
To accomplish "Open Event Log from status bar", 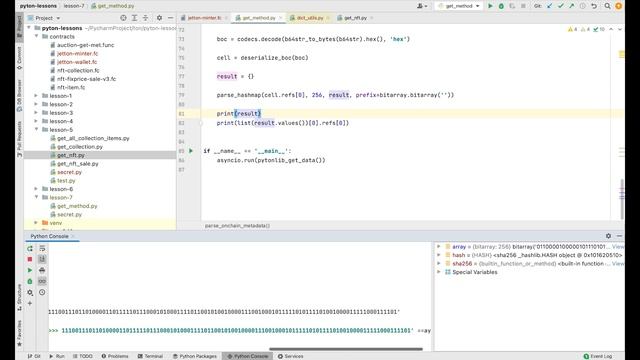I will [x=598, y=356].
